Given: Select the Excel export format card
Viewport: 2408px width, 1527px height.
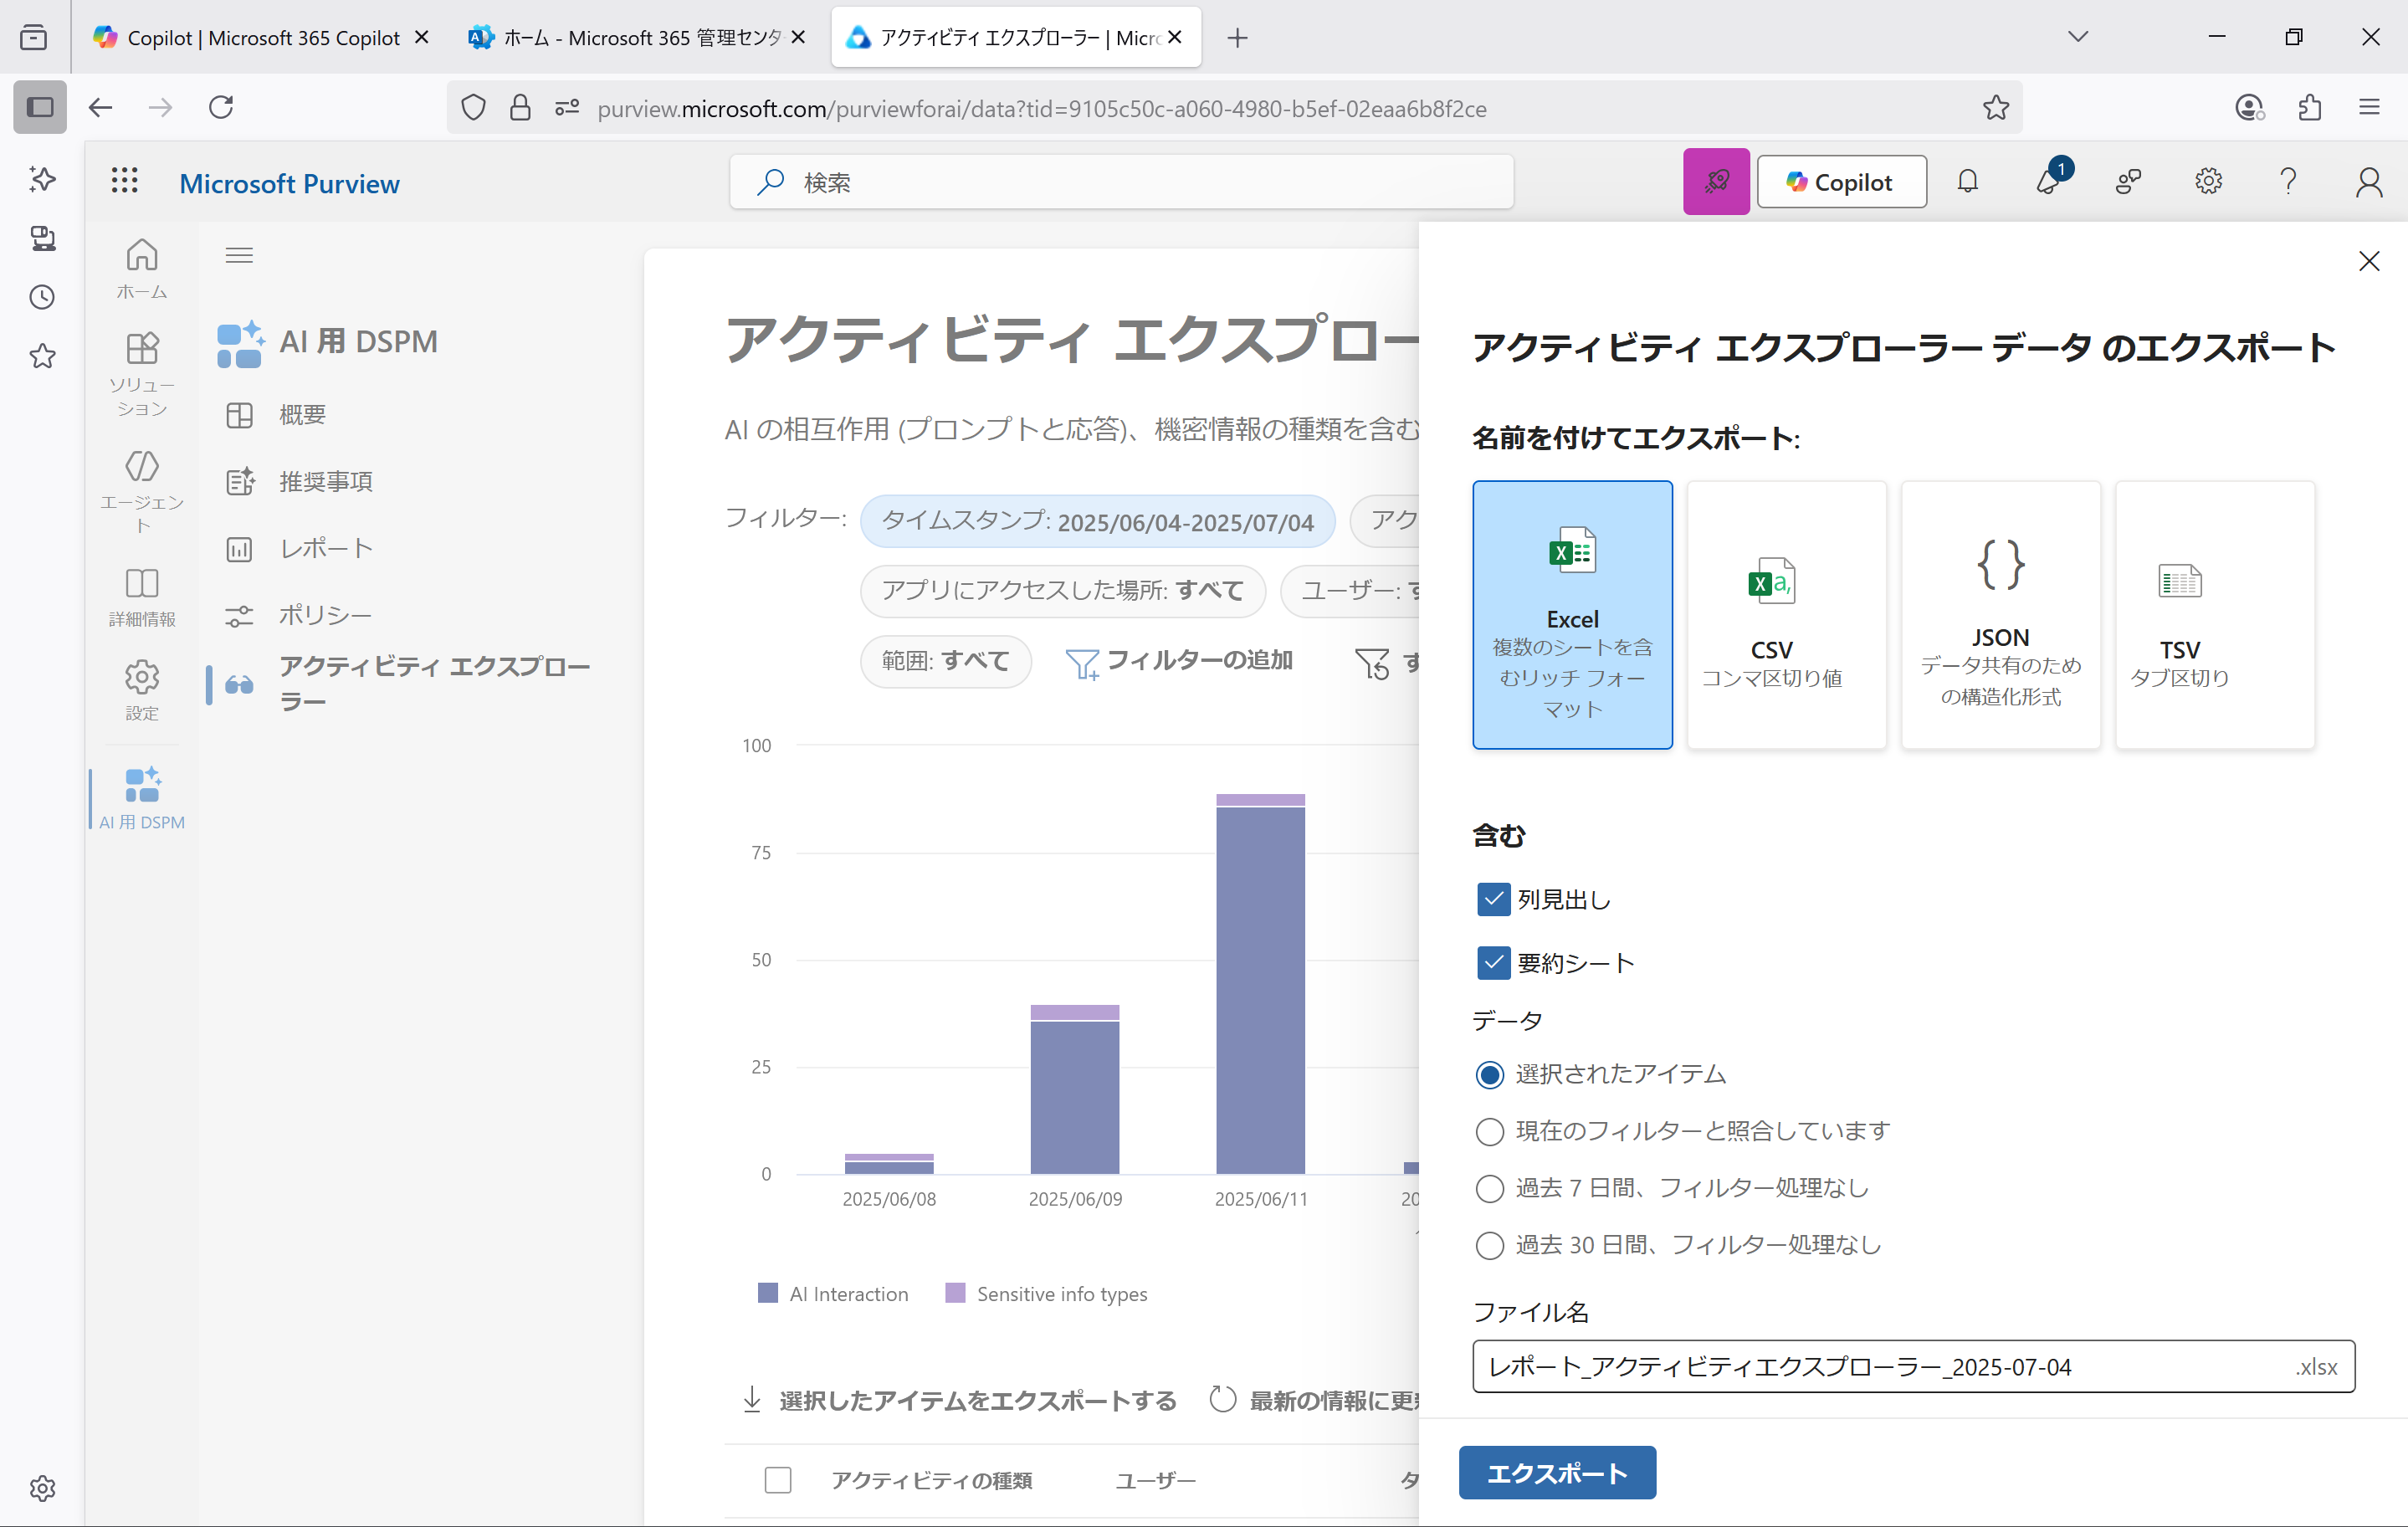Looking at the screenshot, I should coord(1571,615).
